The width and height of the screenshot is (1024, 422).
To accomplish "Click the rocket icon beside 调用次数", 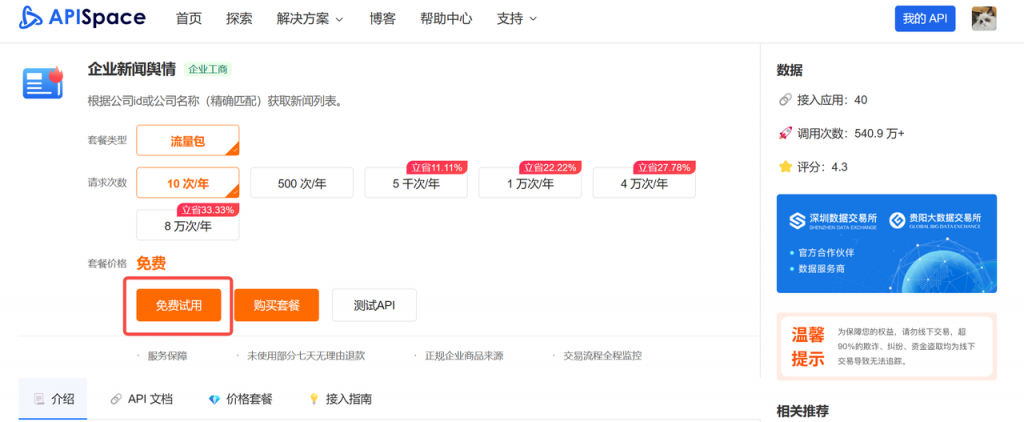I will [785, 133].
